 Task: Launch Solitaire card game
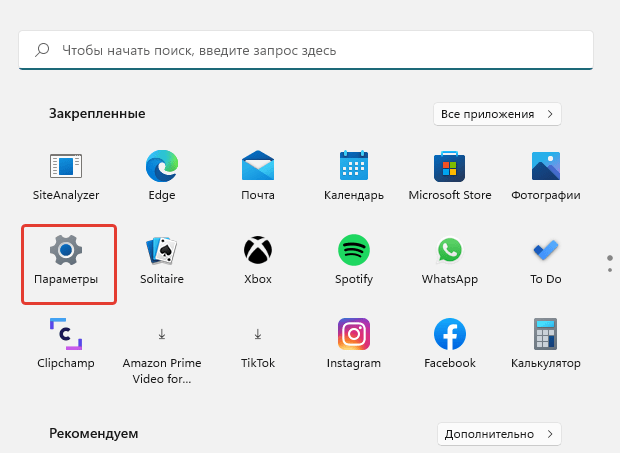tap(162, 260)
